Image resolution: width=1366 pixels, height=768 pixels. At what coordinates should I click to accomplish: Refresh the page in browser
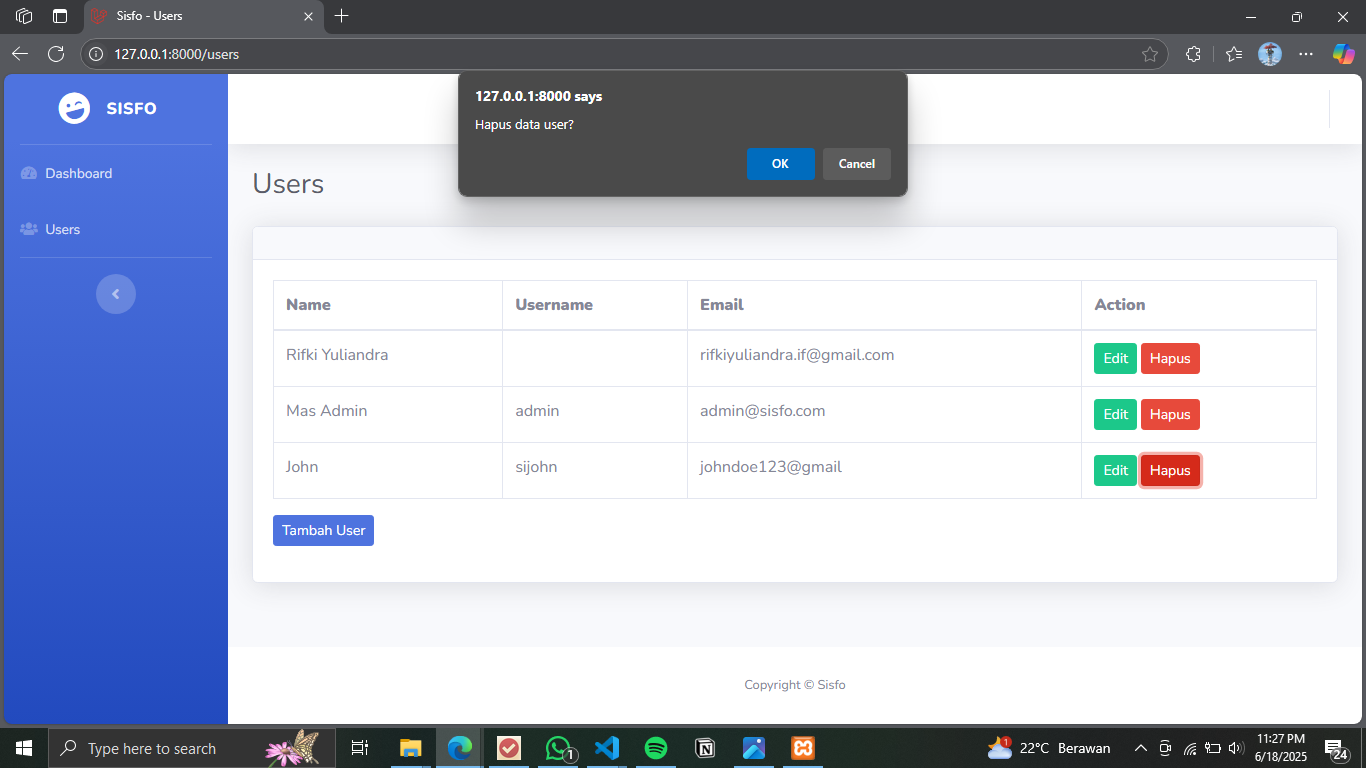point(56,54)
